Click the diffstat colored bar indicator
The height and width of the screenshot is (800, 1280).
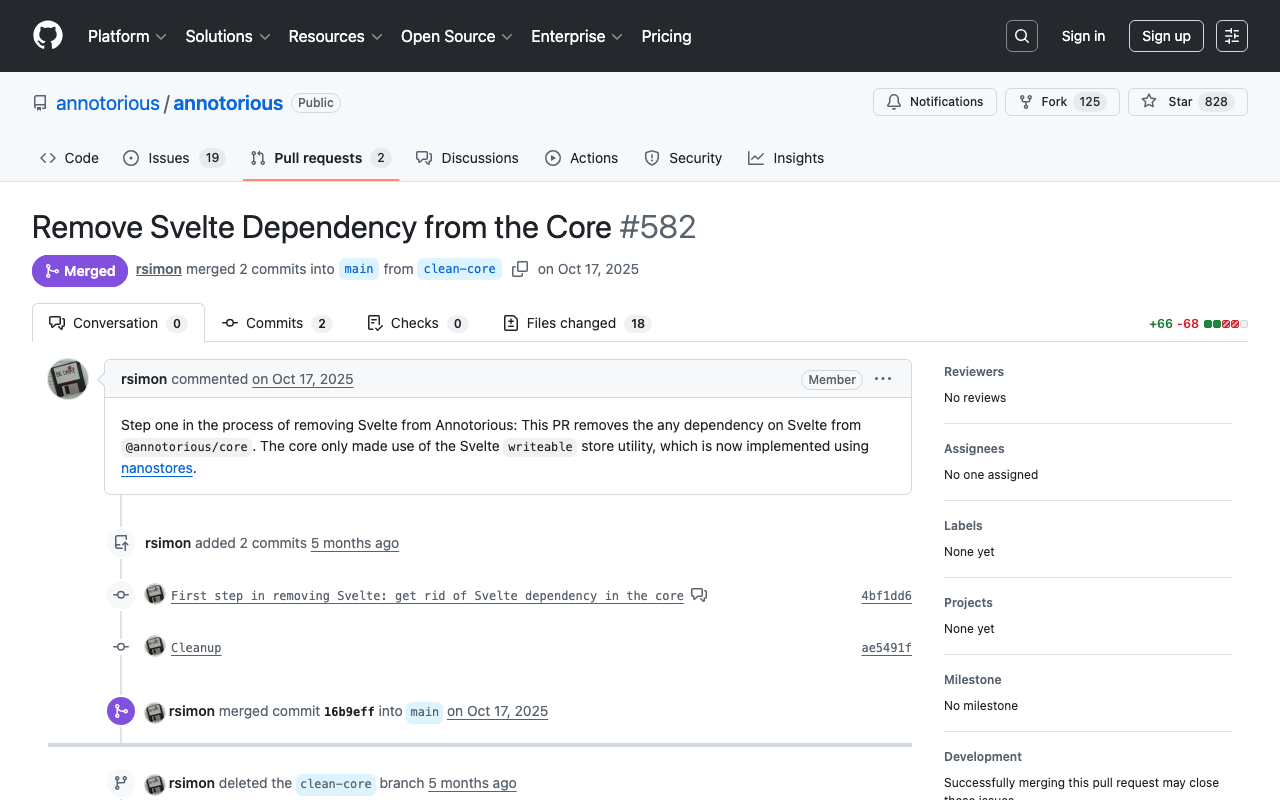(1225, 324)
